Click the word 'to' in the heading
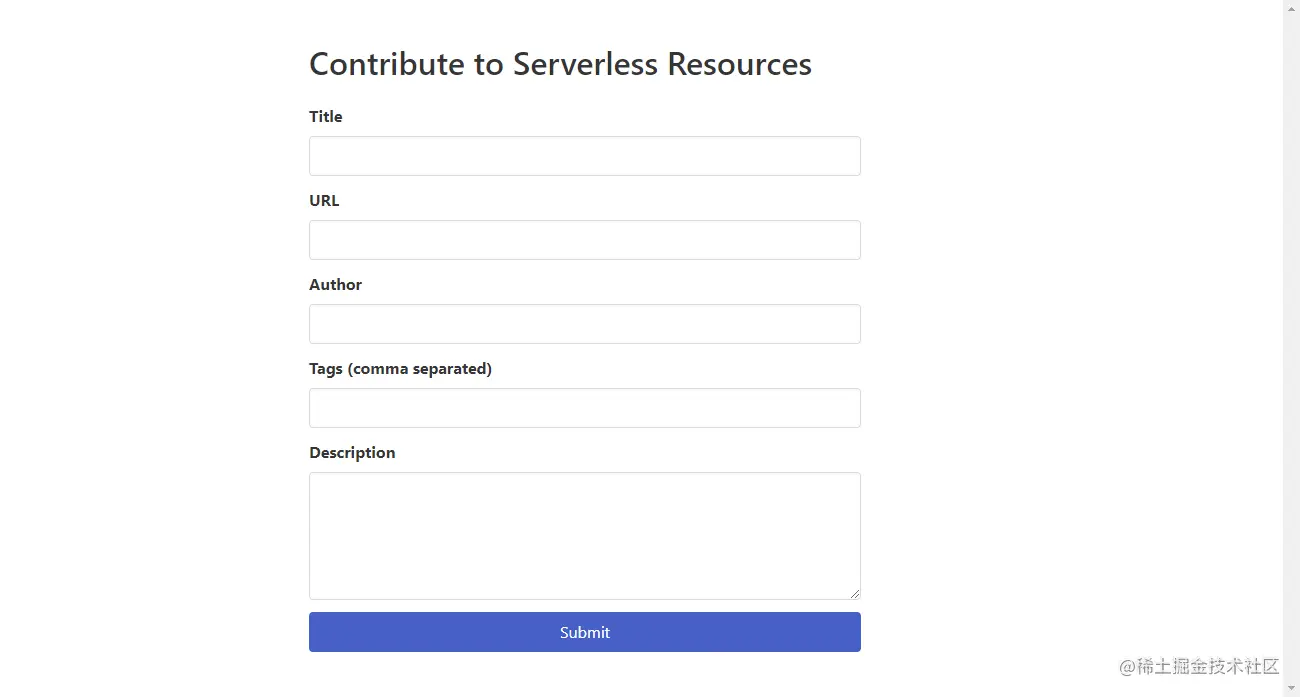The height and width of the screenshot is (697, 1300). 489,65
